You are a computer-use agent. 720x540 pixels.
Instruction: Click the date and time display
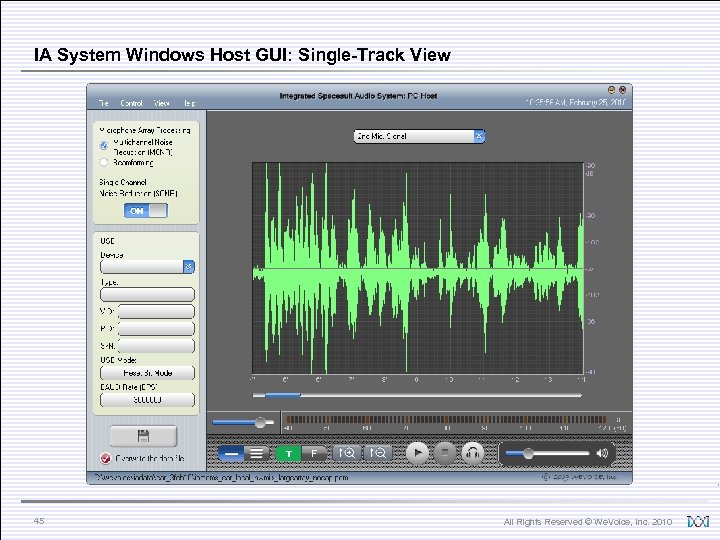575,102
